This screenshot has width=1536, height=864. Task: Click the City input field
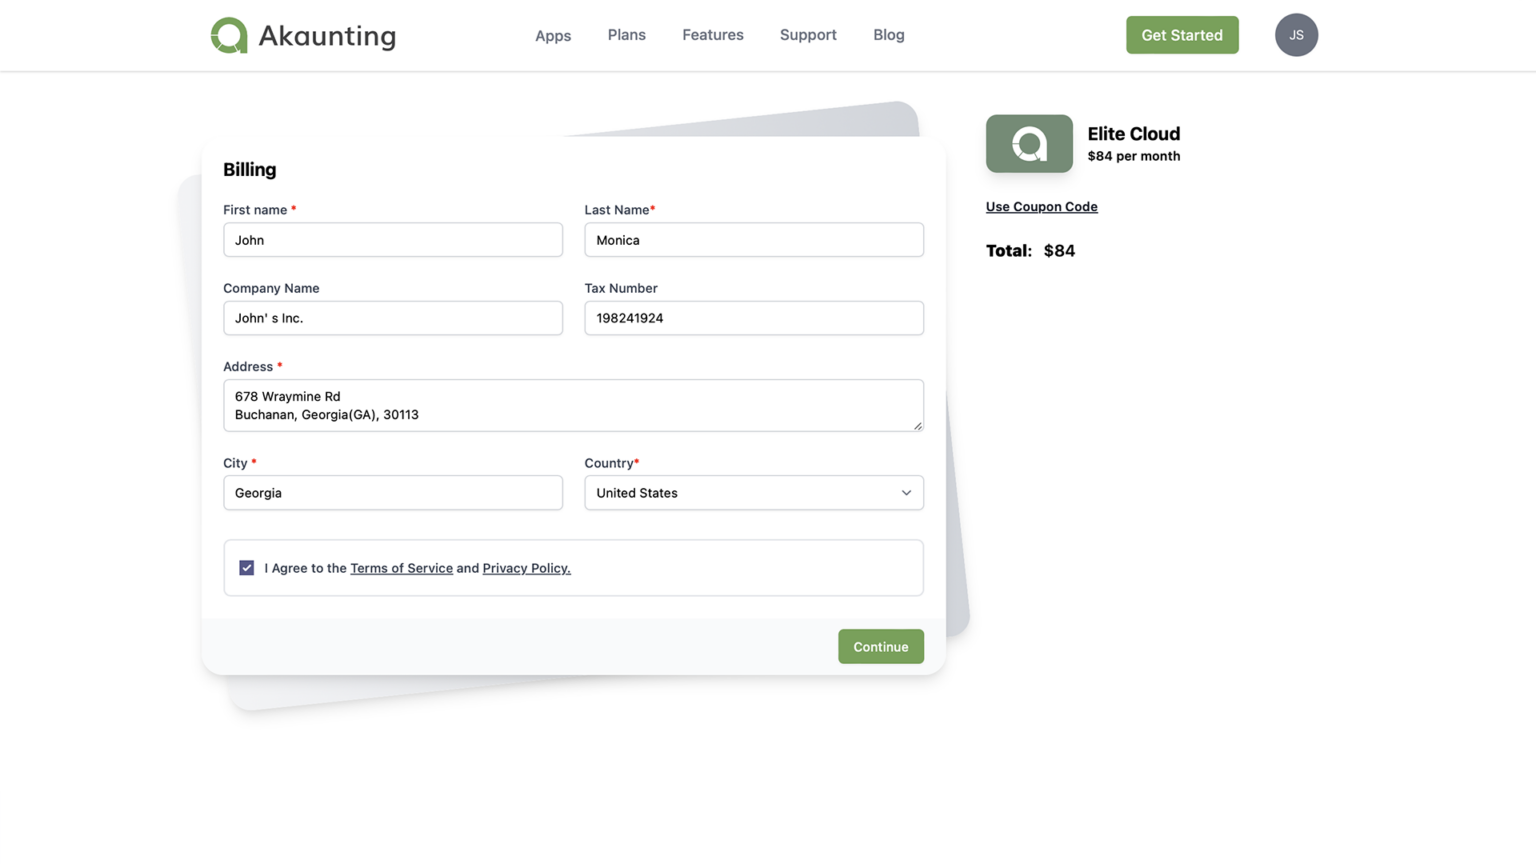click(393, 493)
